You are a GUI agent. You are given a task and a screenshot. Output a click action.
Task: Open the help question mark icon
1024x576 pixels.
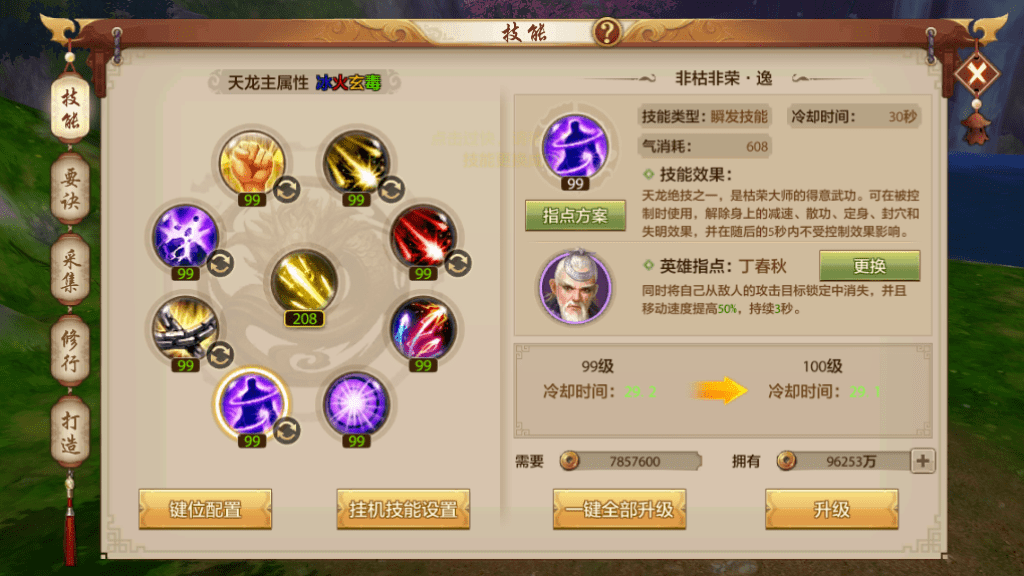pos(607,31)
